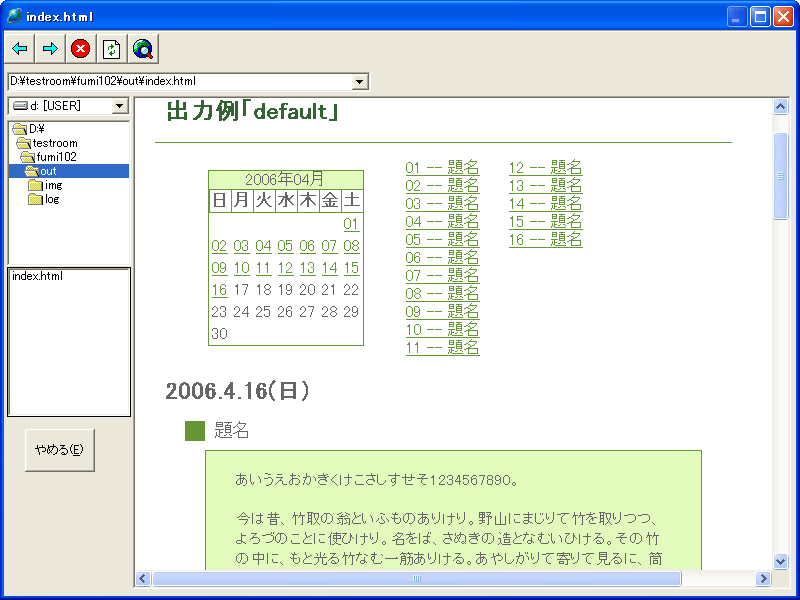Image resolution: width=800 pixels, height=600 pixels.
Task: Open the '15 -- 題名' entry link
Action: coord(545,221)
